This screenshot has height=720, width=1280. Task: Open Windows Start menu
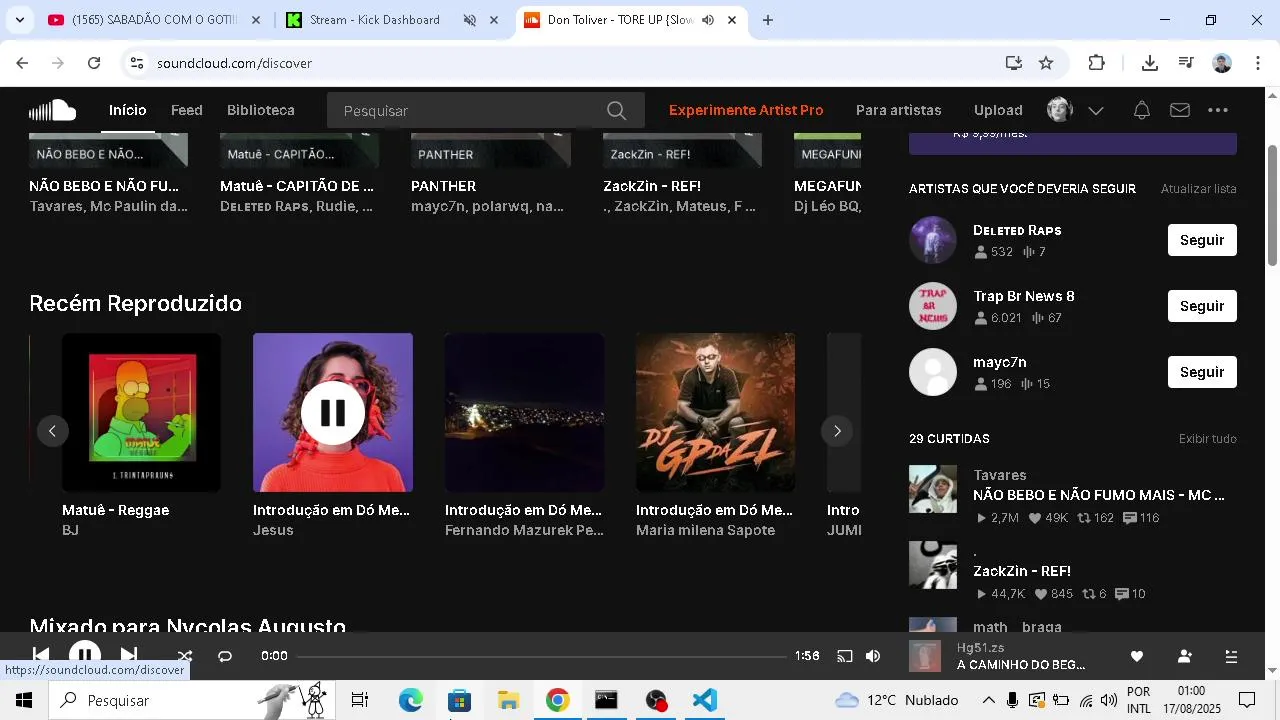click(24, 700)
